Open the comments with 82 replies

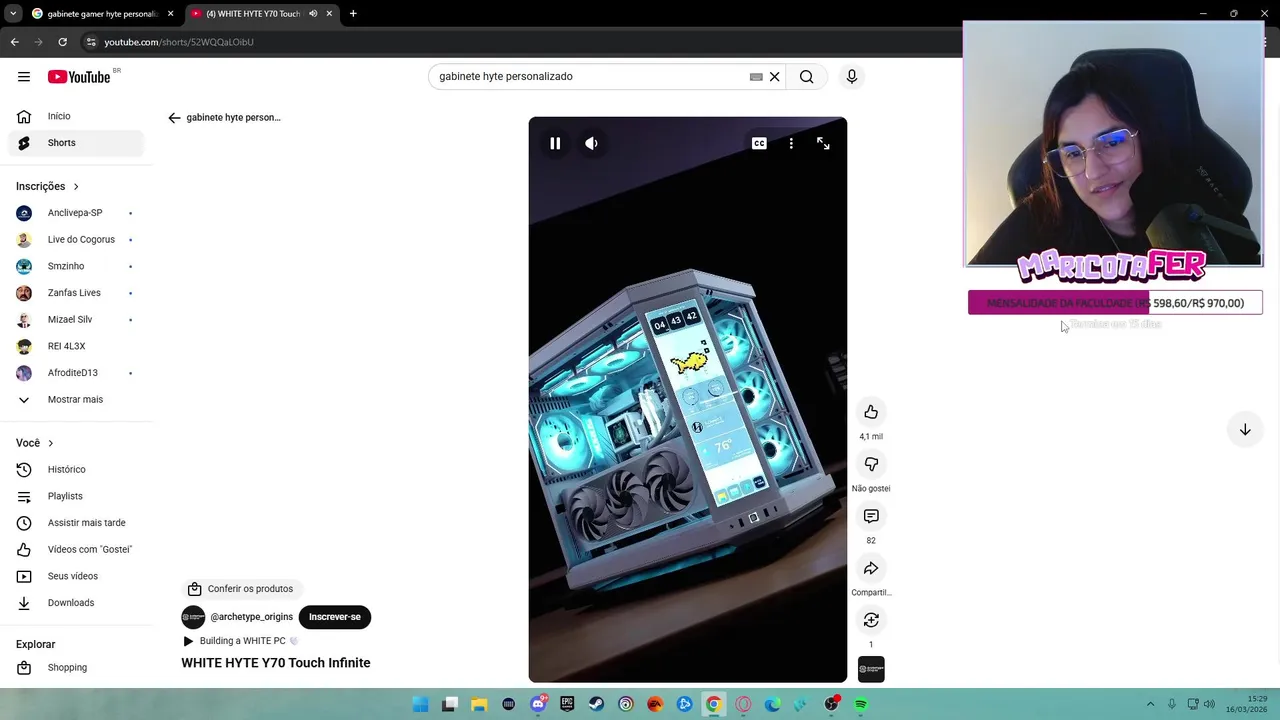coord(871,516)
